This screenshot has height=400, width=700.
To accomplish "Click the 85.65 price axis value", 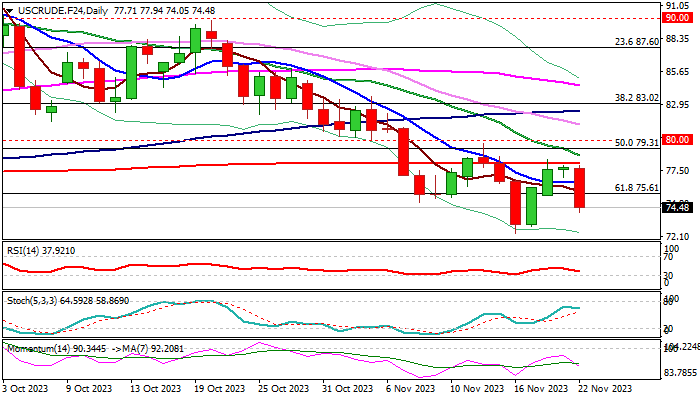I will [677, 71].
